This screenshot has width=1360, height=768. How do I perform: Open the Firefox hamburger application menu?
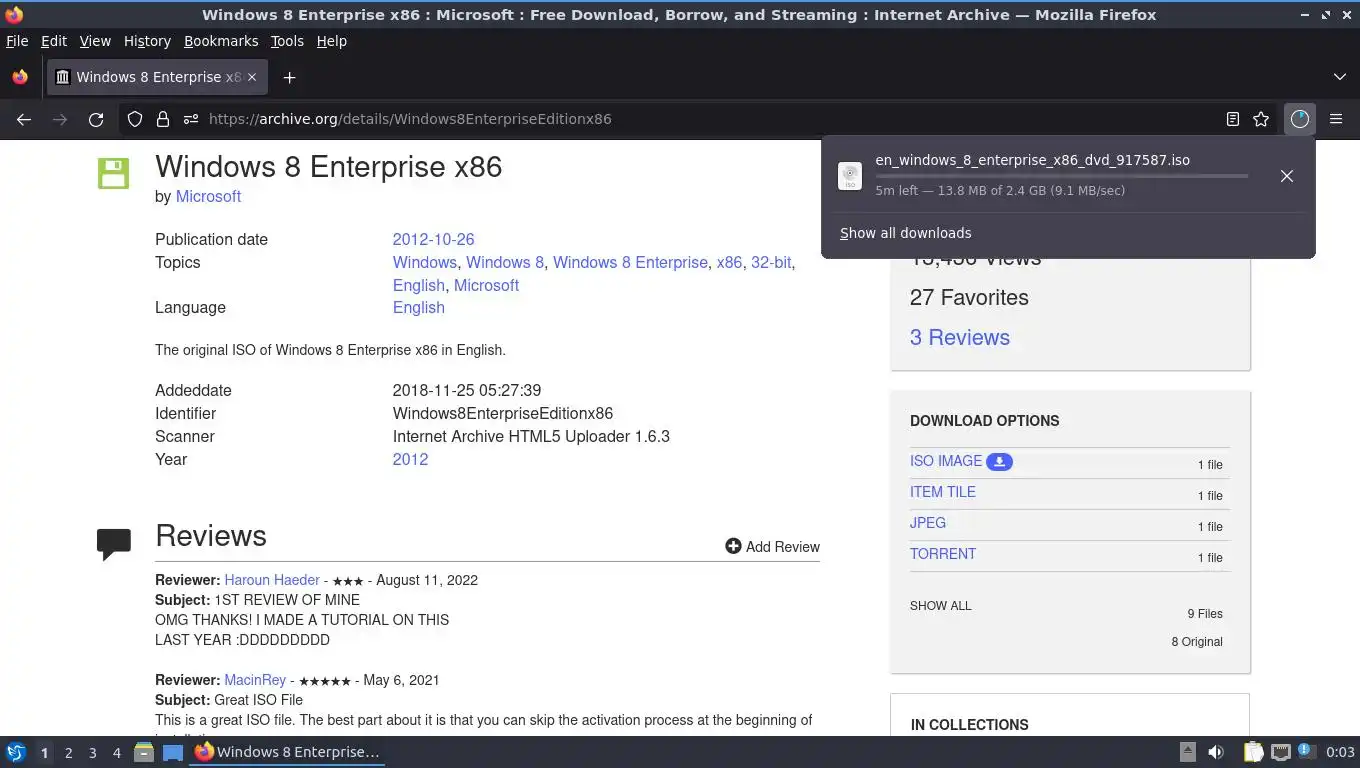pyautogui.click(x=1336, y=119)
